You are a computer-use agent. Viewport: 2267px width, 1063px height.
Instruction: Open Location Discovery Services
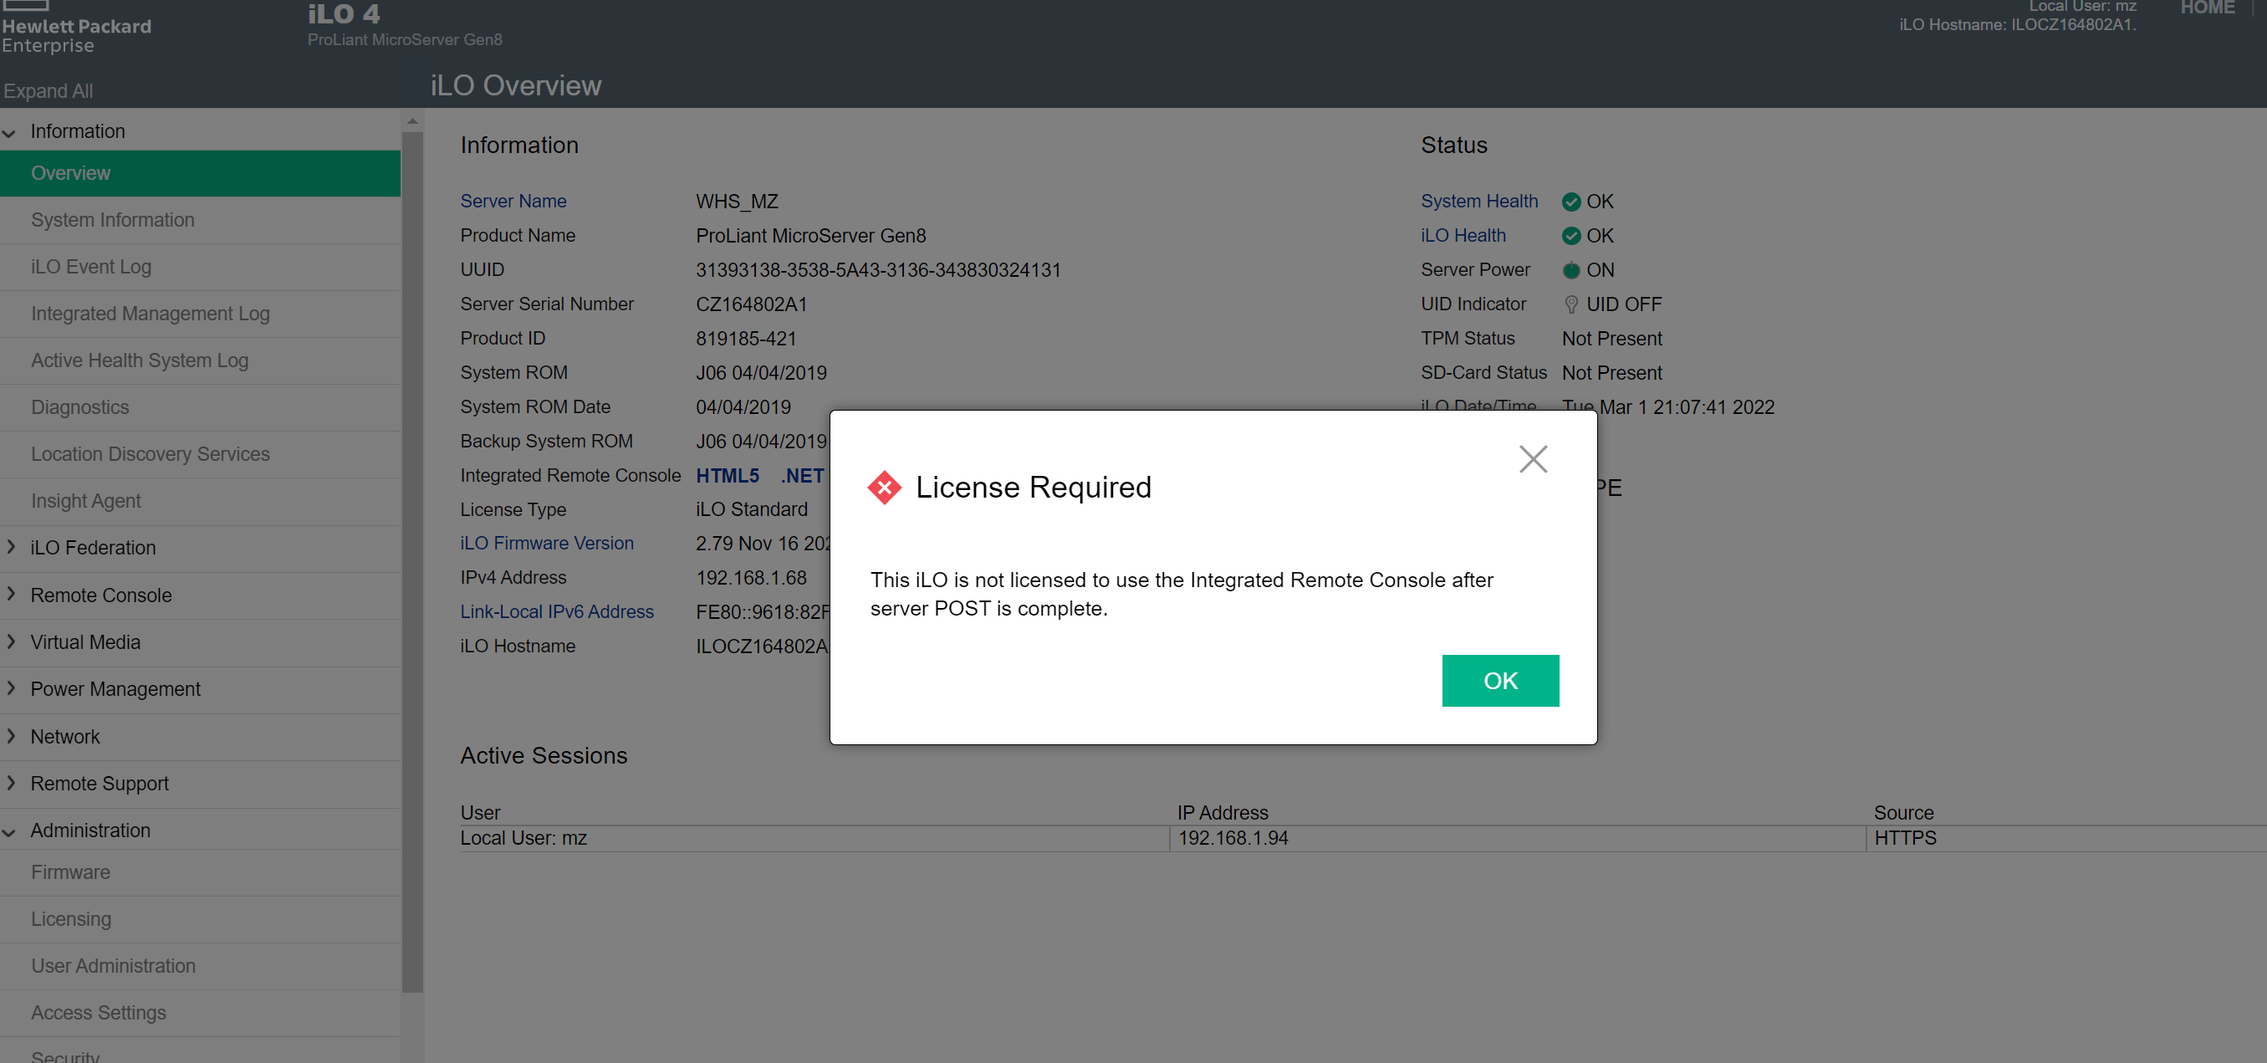(x=200, y=454)
